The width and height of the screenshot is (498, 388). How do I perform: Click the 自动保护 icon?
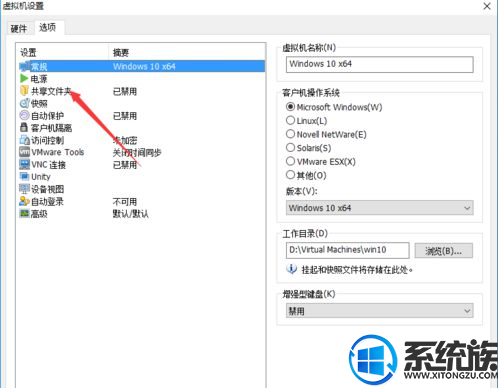[x=24, y=116]
